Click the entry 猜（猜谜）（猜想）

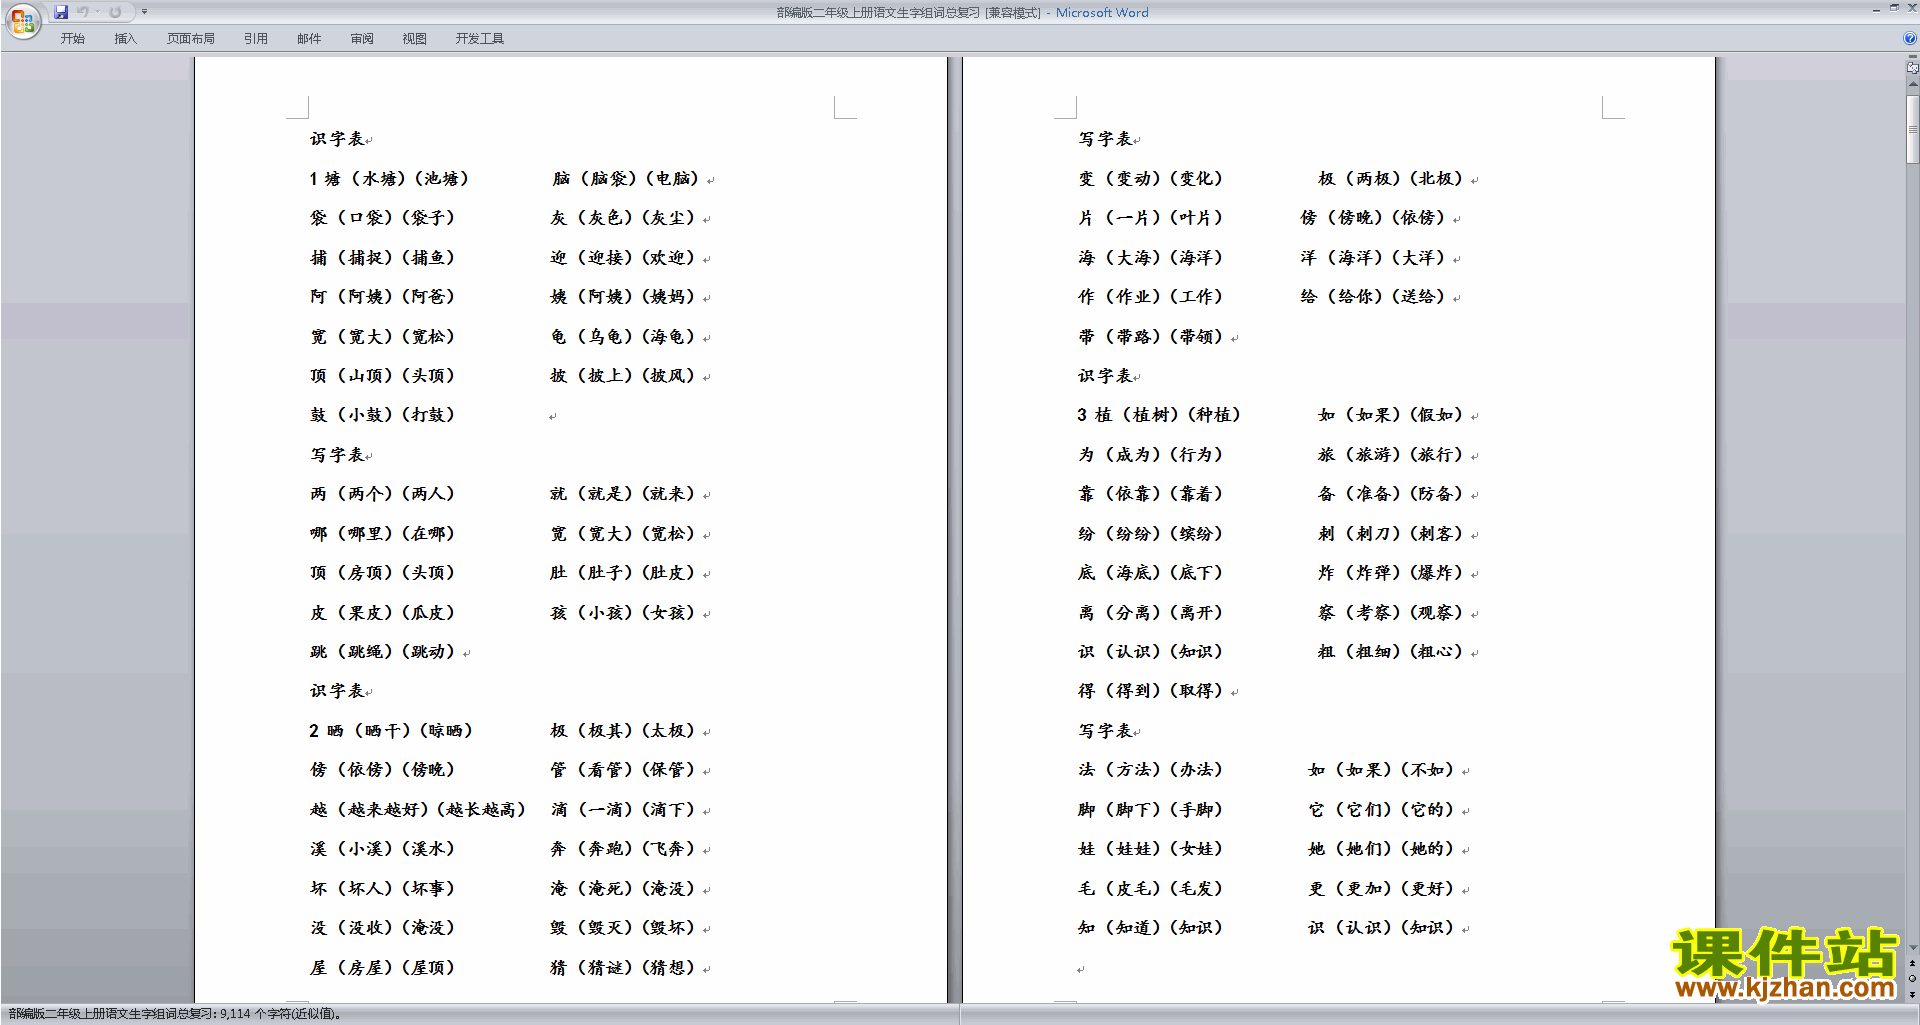(623, 968)
